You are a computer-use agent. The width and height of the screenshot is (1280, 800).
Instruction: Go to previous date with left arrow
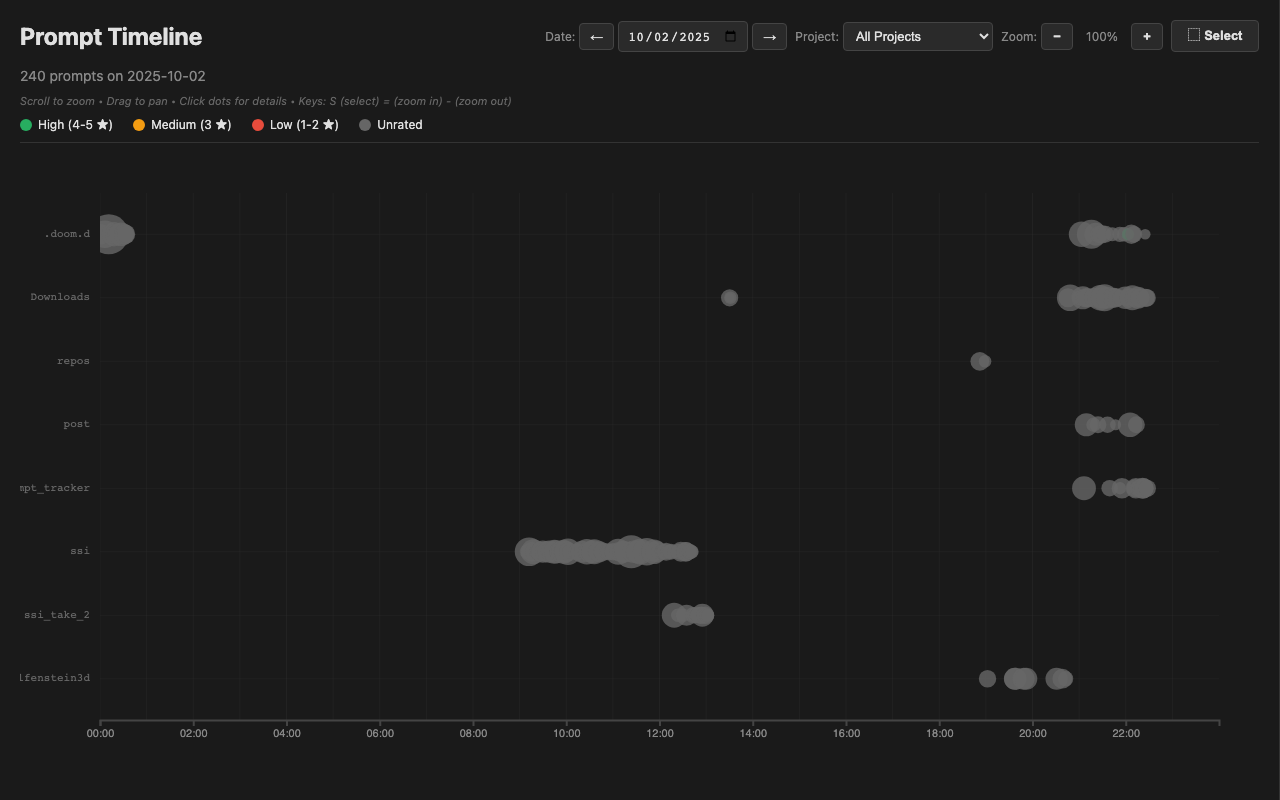pyautogui.click(x=596, y=37)
